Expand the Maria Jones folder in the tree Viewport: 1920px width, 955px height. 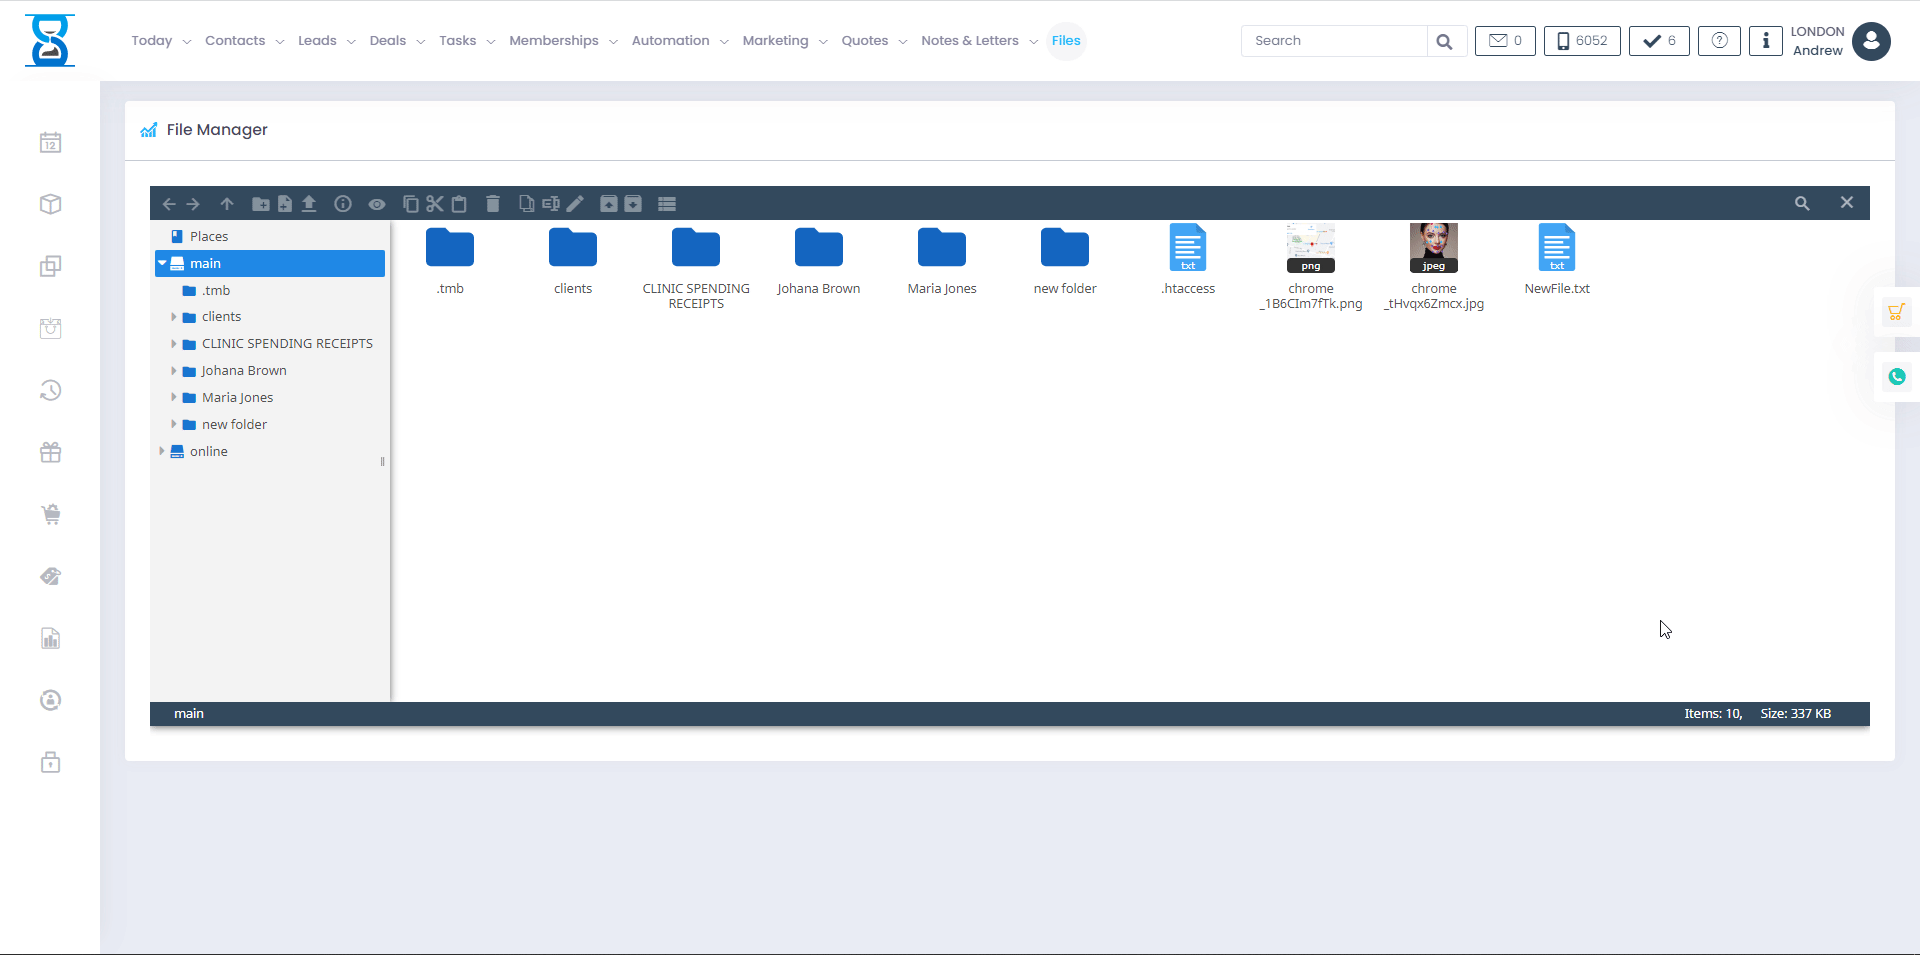coord(175,397)
